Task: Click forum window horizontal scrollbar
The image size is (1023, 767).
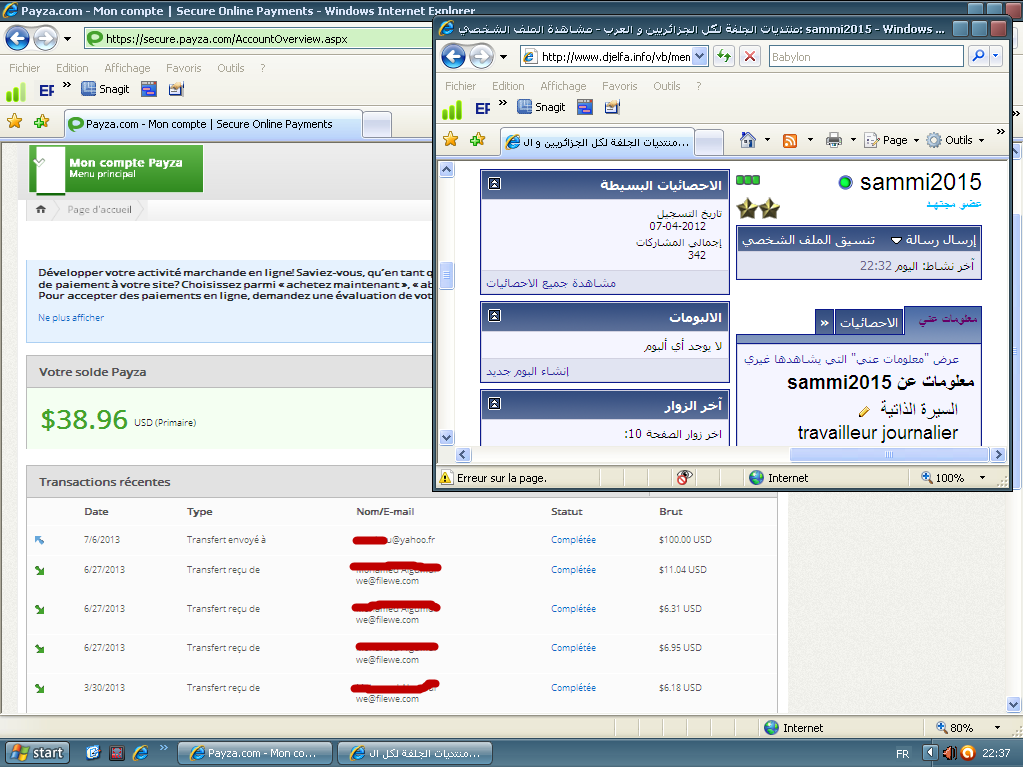Action: point(889,455)
